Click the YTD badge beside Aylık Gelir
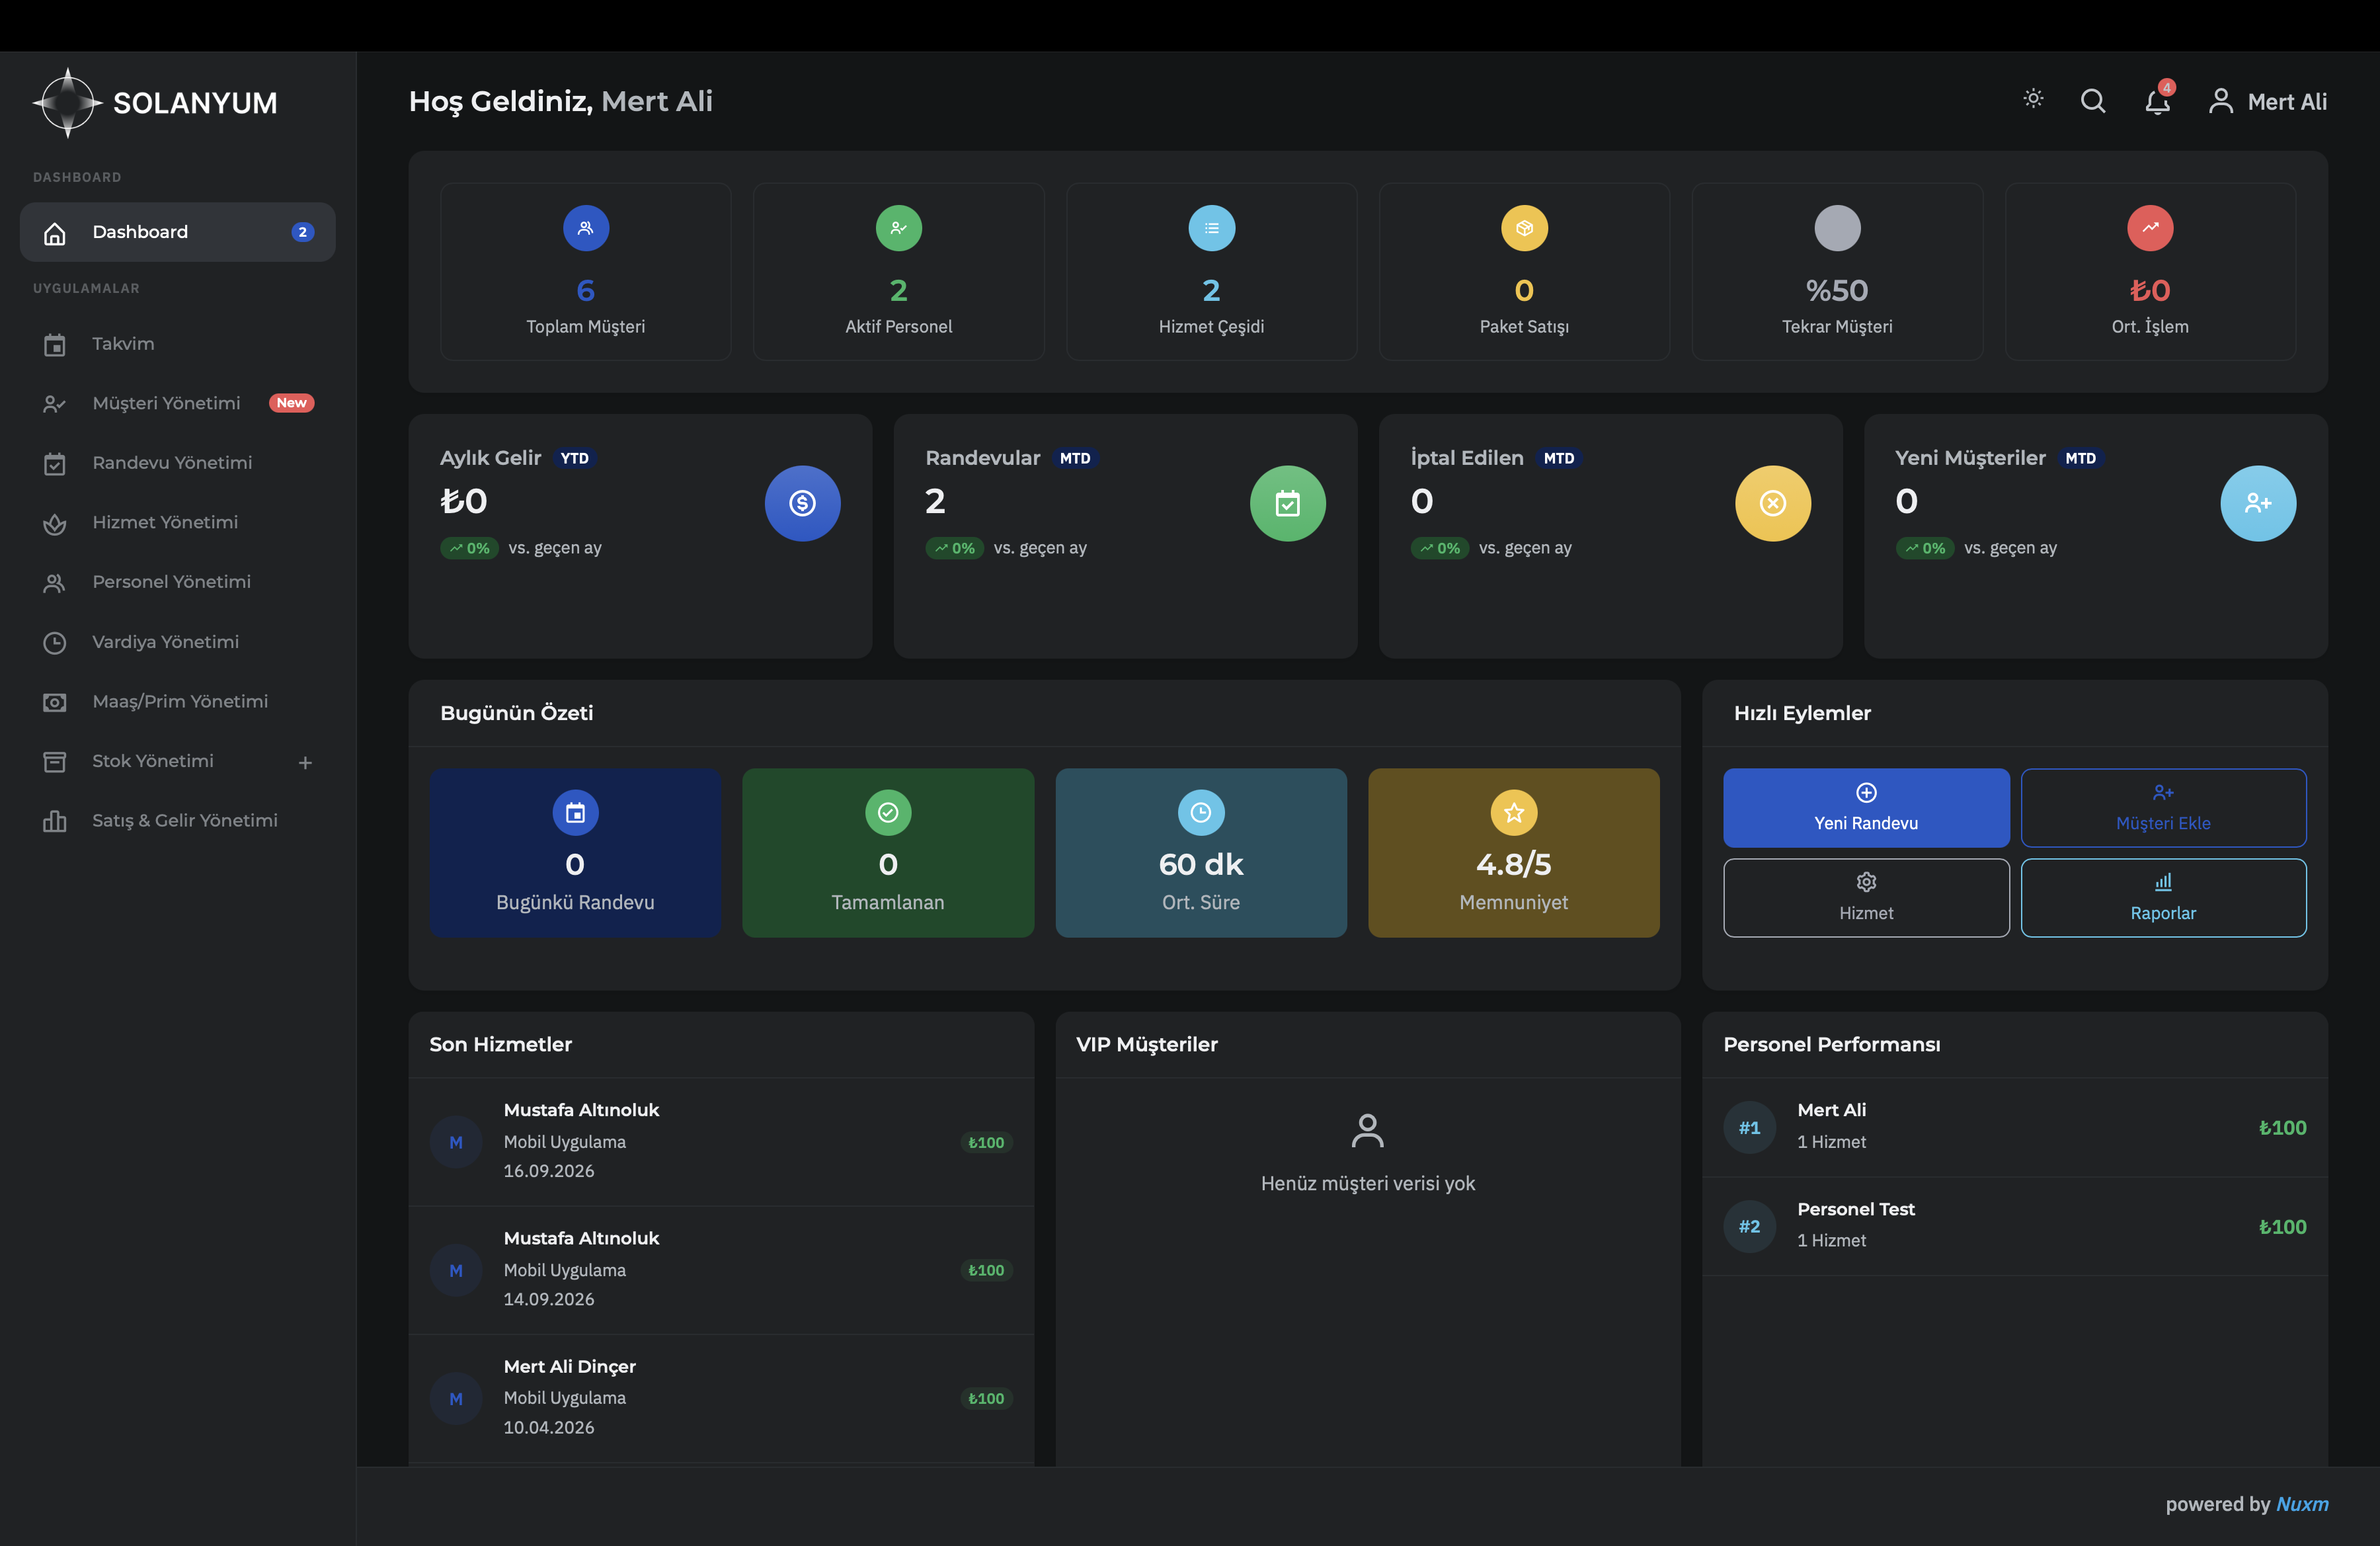 (x=574, y=458)
